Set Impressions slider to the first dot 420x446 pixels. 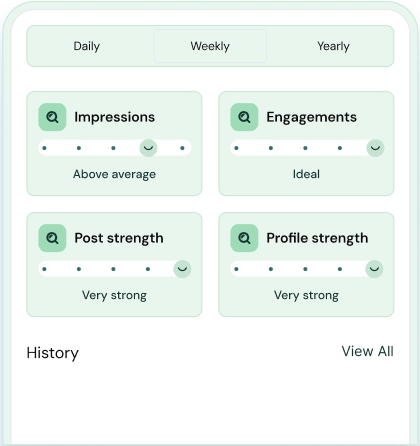point(44,148)
